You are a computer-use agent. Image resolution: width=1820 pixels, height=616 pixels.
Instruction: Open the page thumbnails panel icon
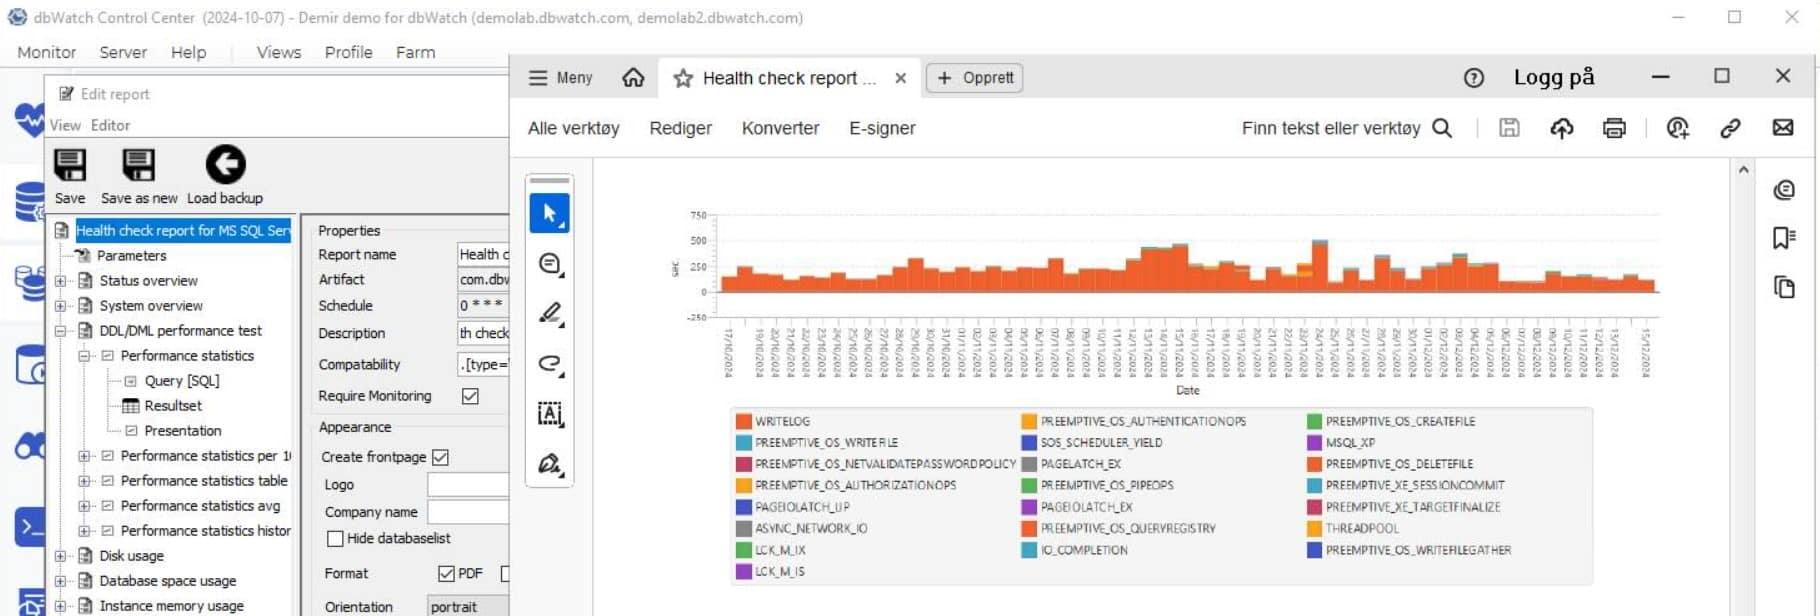tap(1784, 287)
